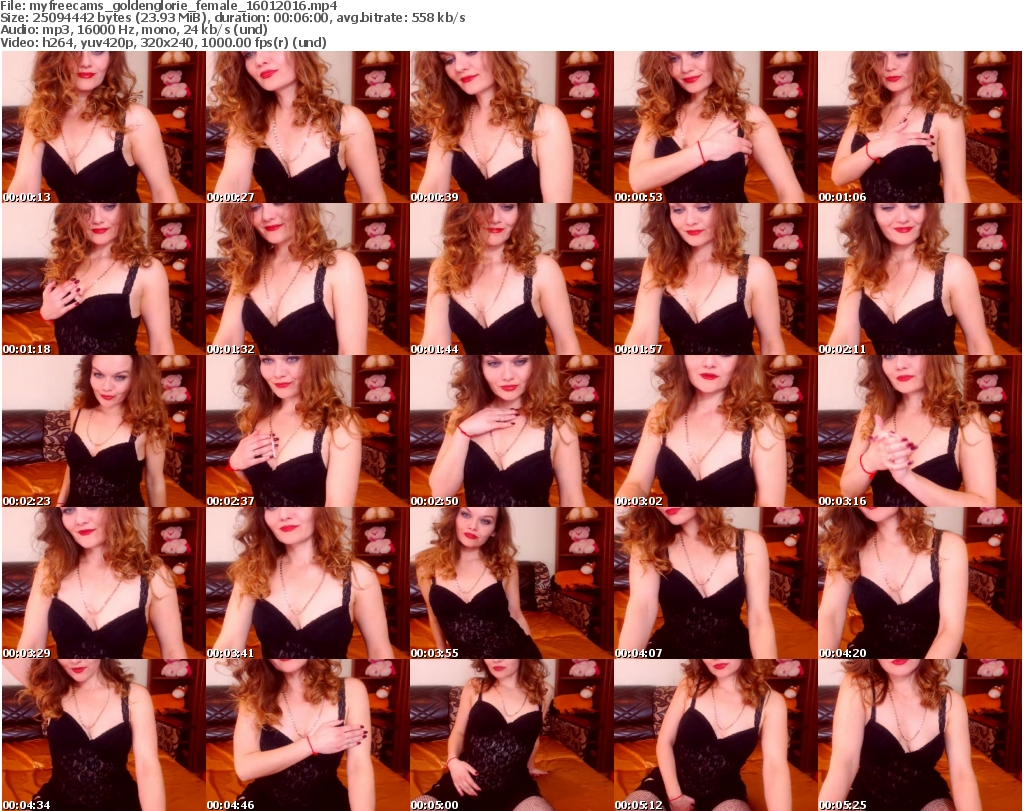Open the thumbnail at 00:04:07
The height and width of the screenshot is (811, 1024).
[x=715, y=583]
